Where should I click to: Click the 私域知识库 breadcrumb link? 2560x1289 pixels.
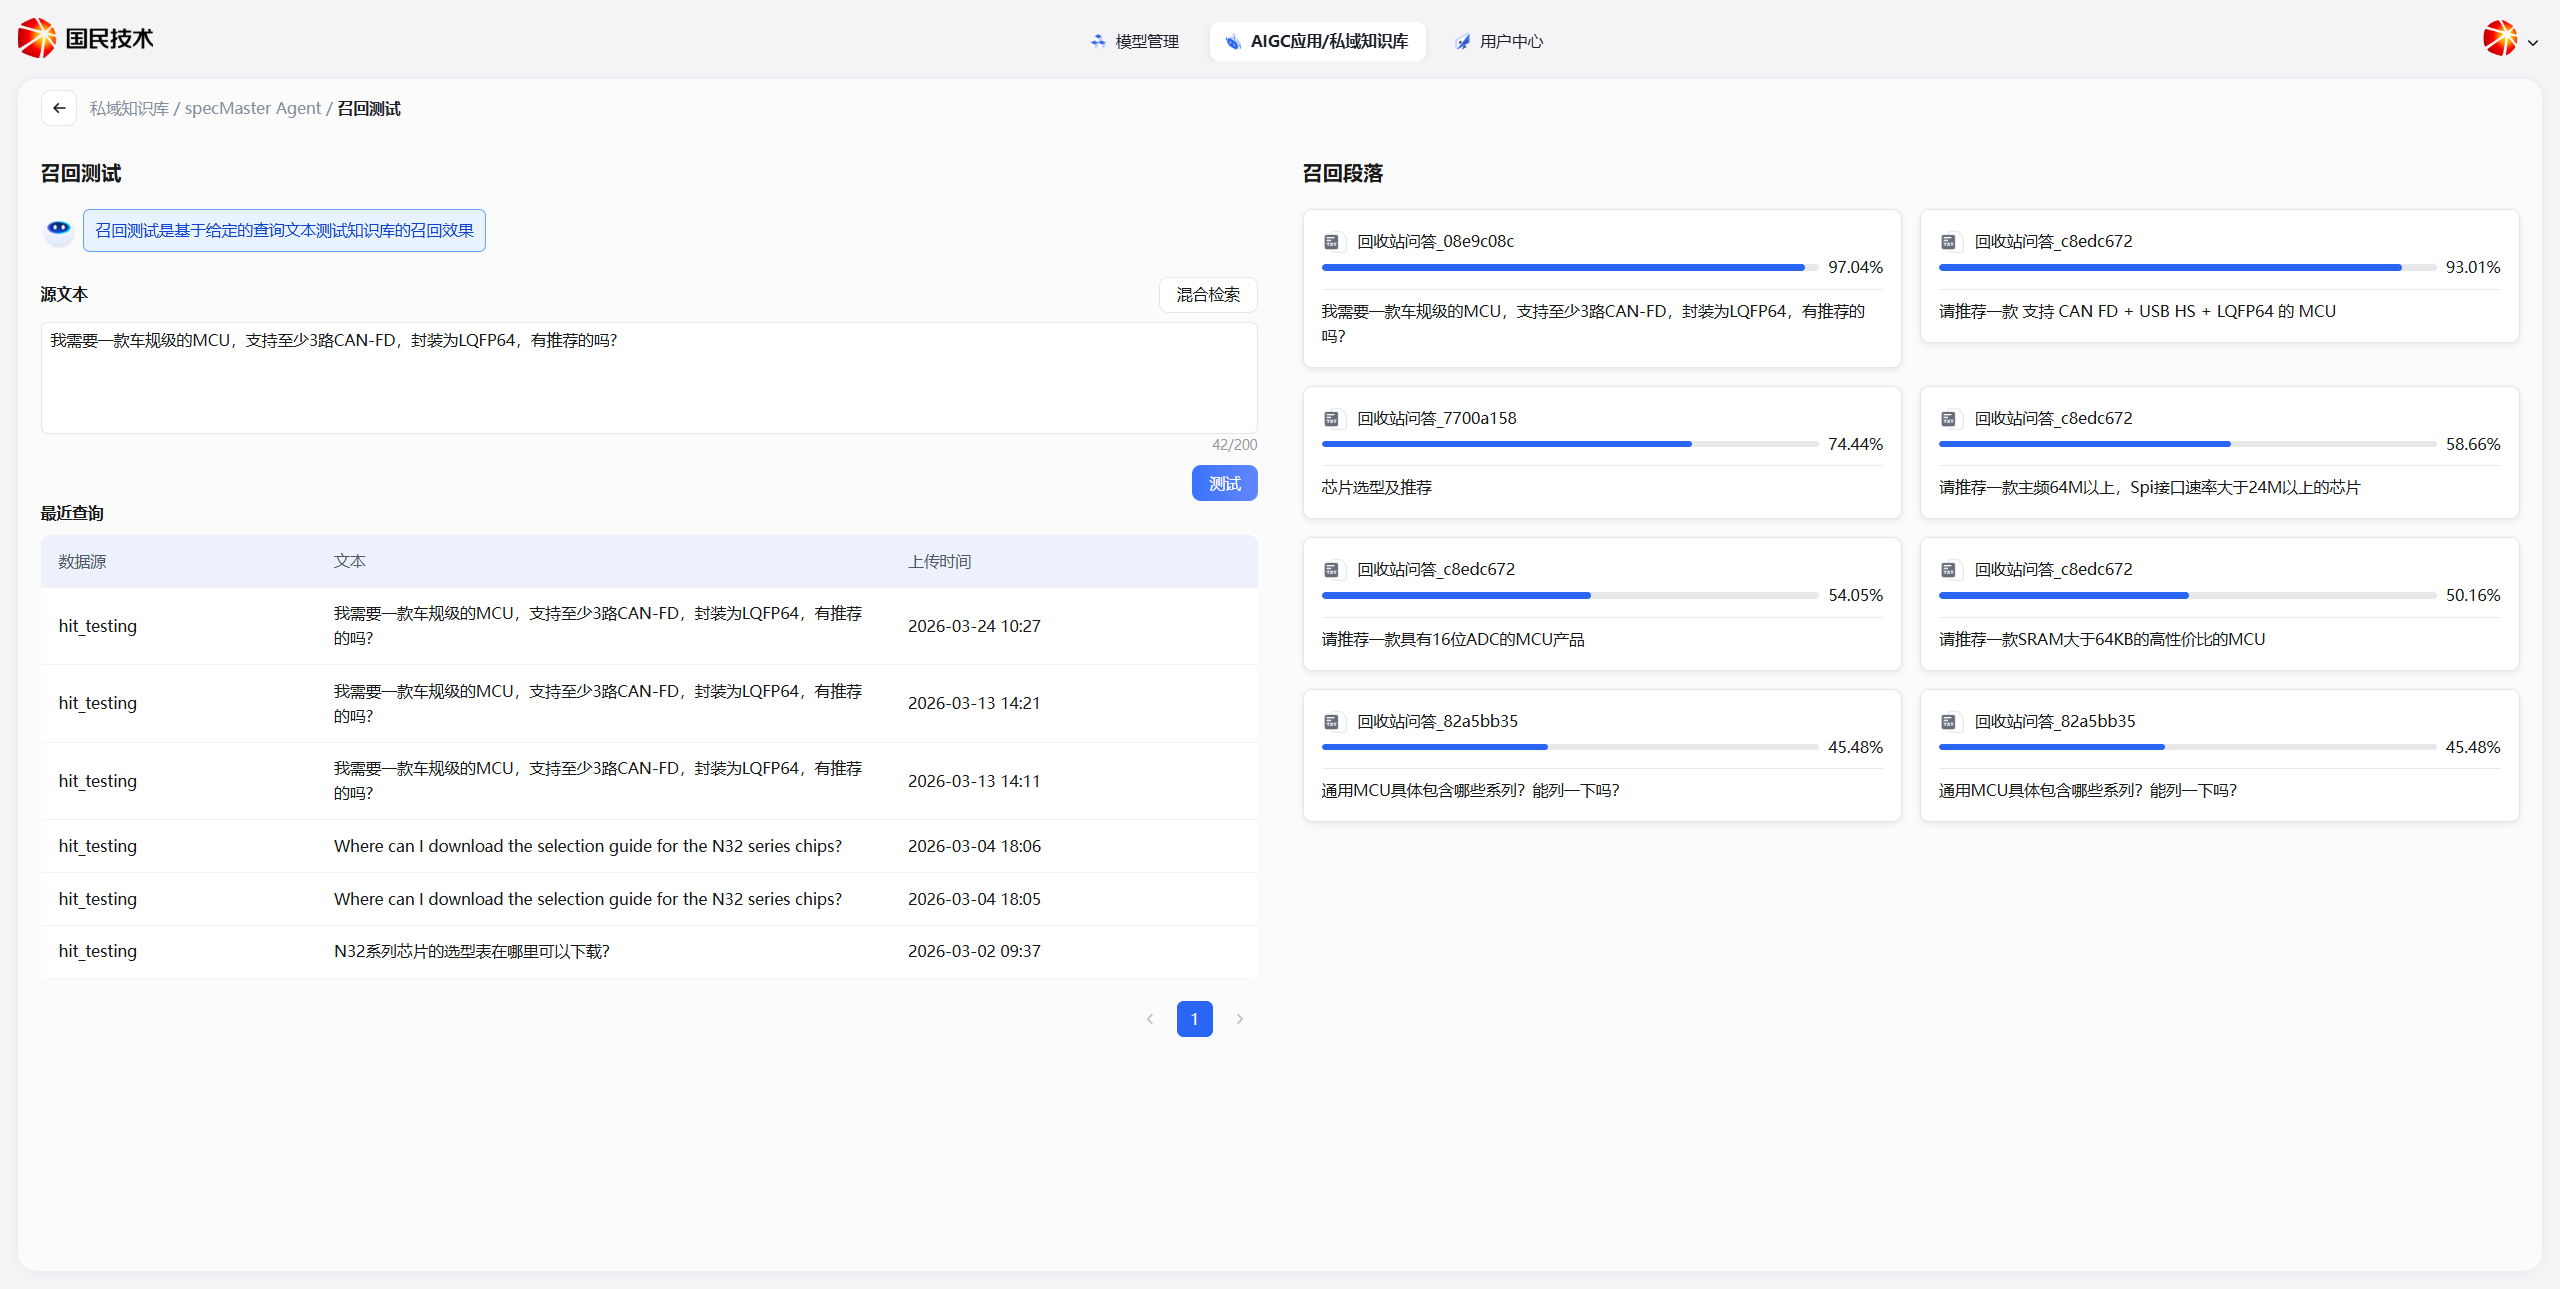(x=129, y=108)
